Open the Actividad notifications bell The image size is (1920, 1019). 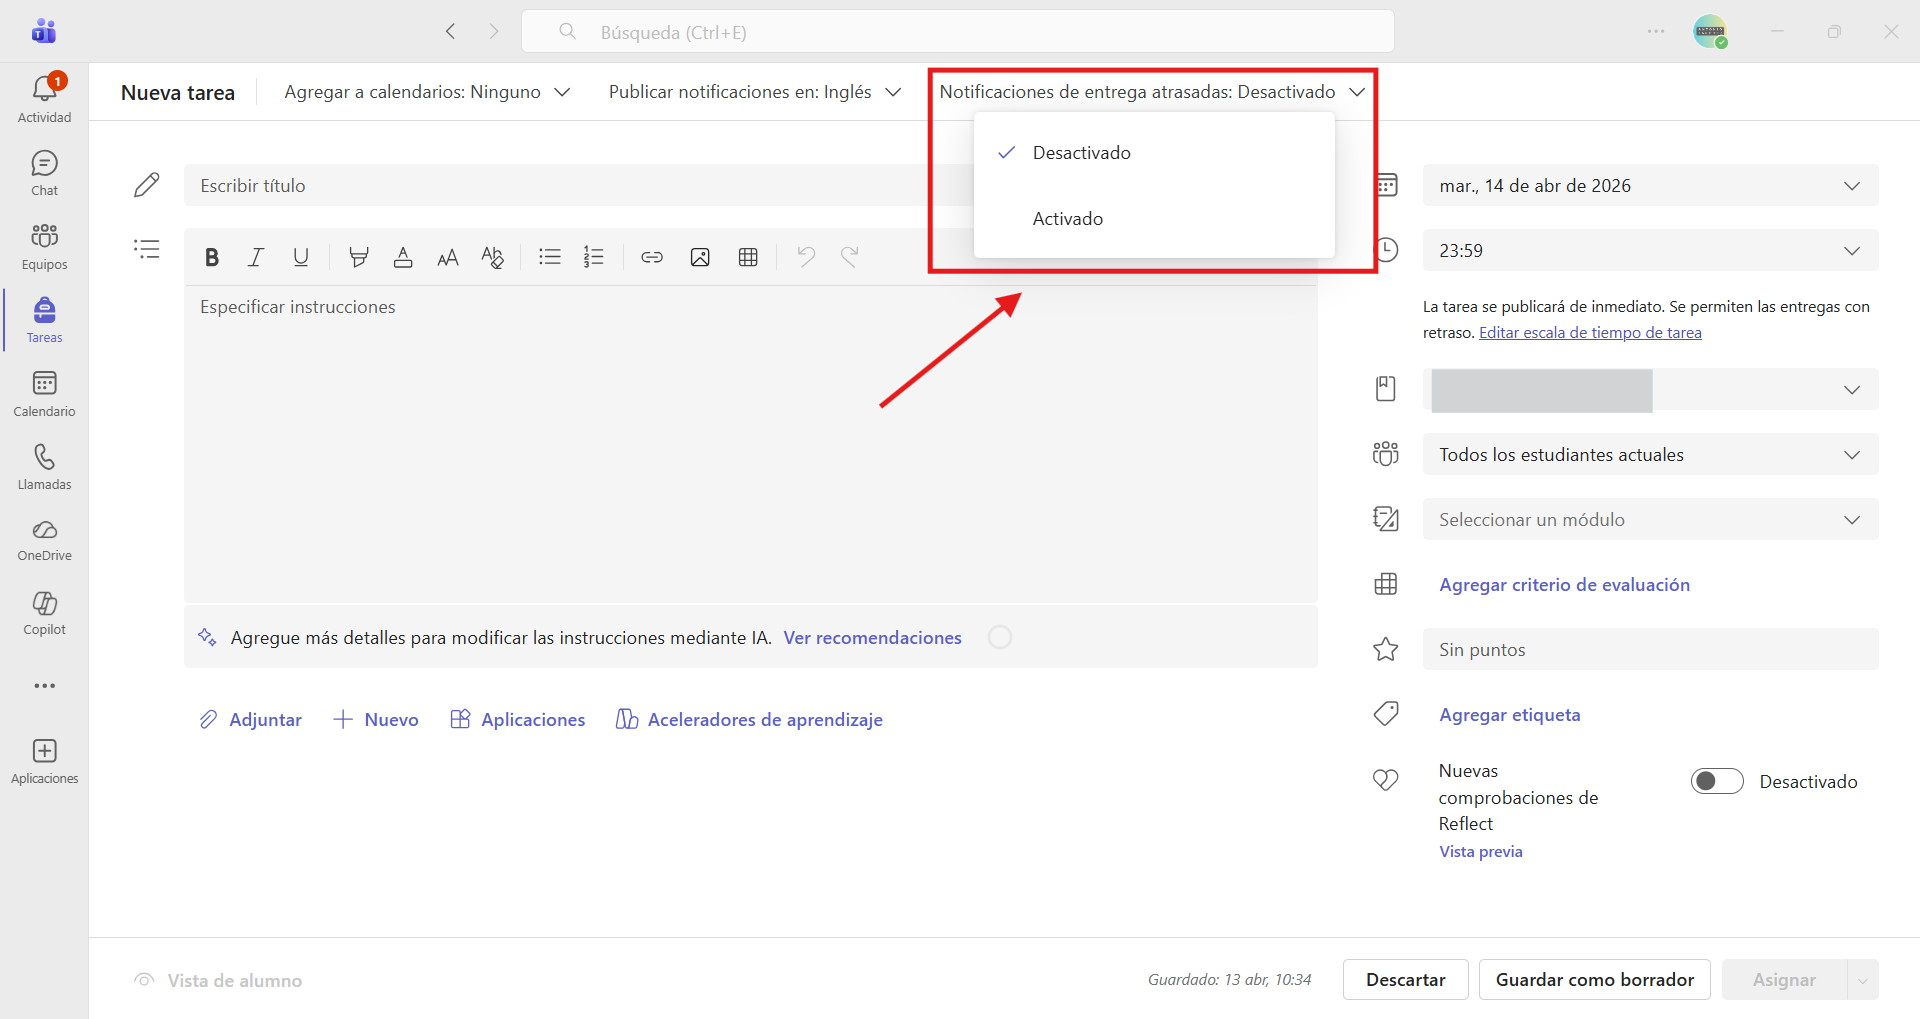[44, 98]
